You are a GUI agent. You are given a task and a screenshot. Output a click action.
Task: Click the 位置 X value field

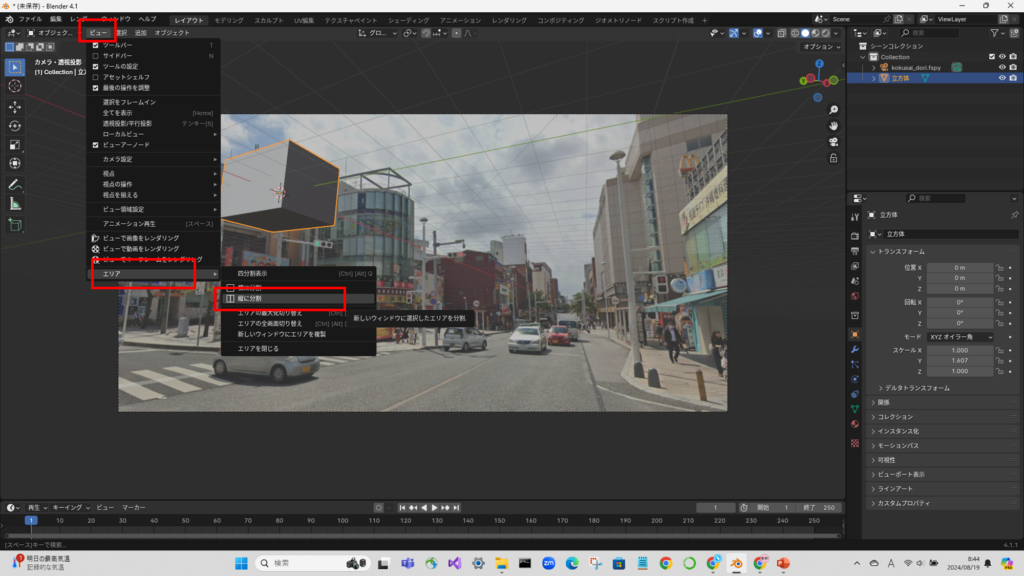tap(959, 268)
